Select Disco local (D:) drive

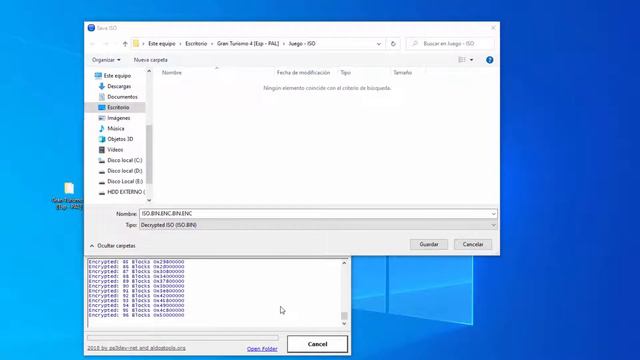(124, 171)
